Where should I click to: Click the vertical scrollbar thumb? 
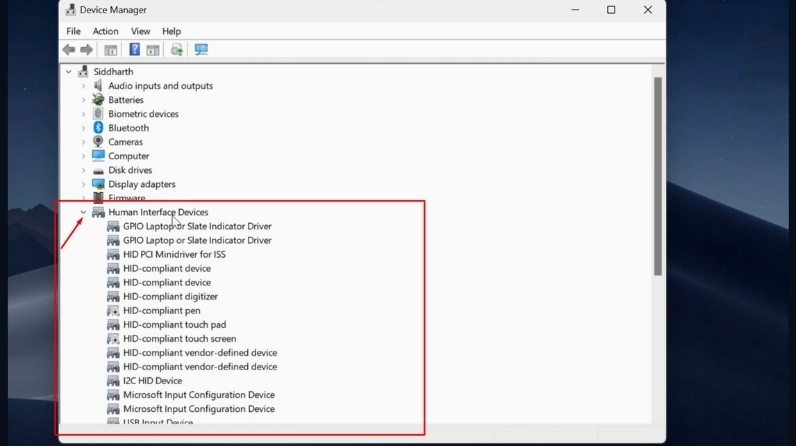[x=658, y=176]
